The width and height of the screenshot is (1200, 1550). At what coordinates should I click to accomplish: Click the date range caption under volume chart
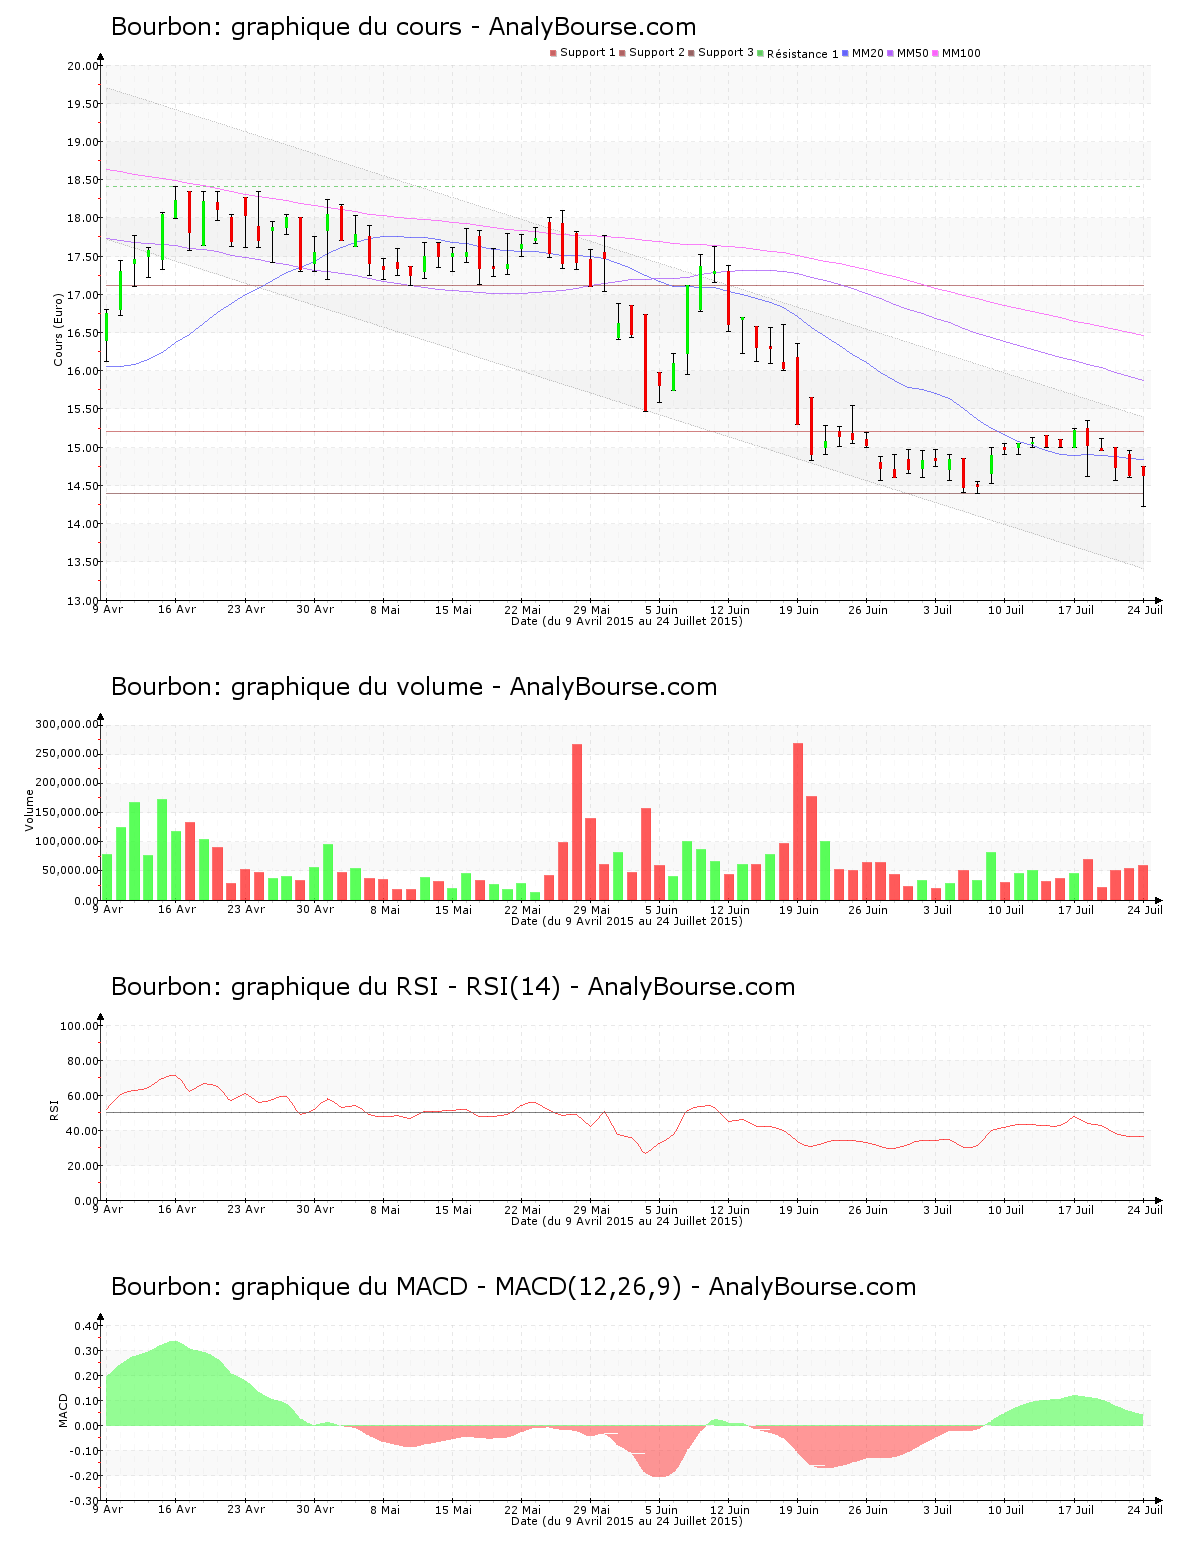(x=627, y=921)
